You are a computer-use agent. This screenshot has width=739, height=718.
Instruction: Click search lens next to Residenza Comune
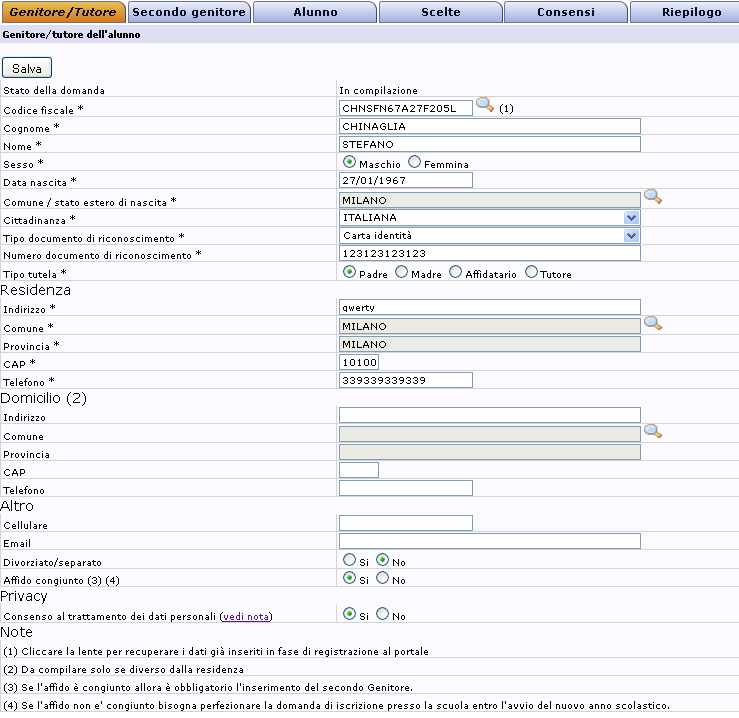click(x=652, y=323)
